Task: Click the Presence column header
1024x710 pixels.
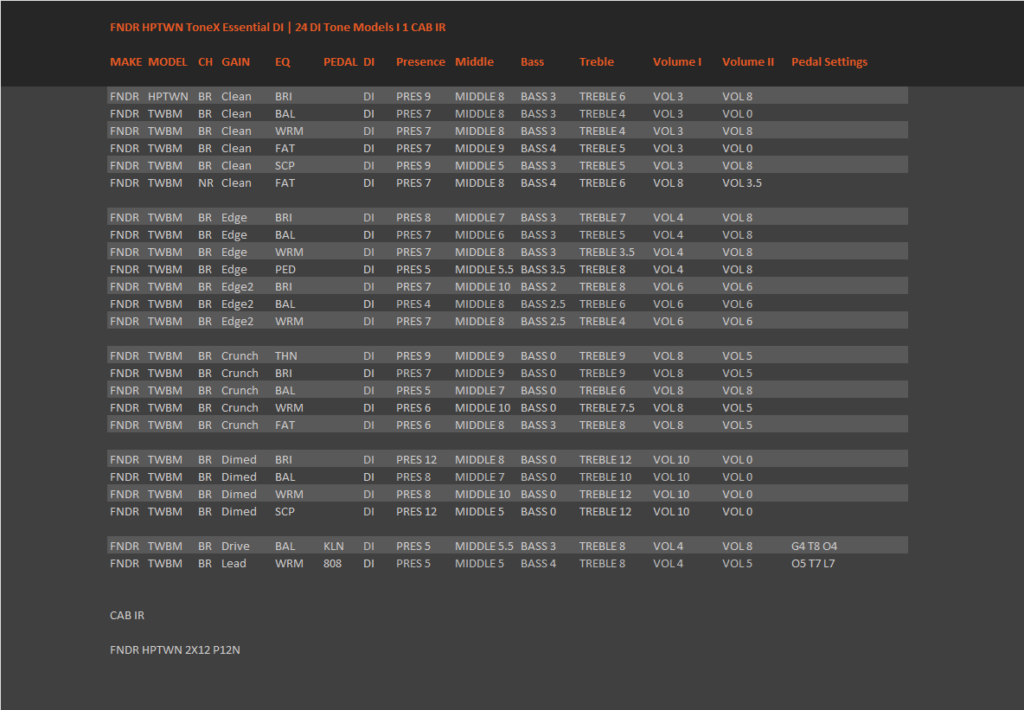Action: [420, 62]
